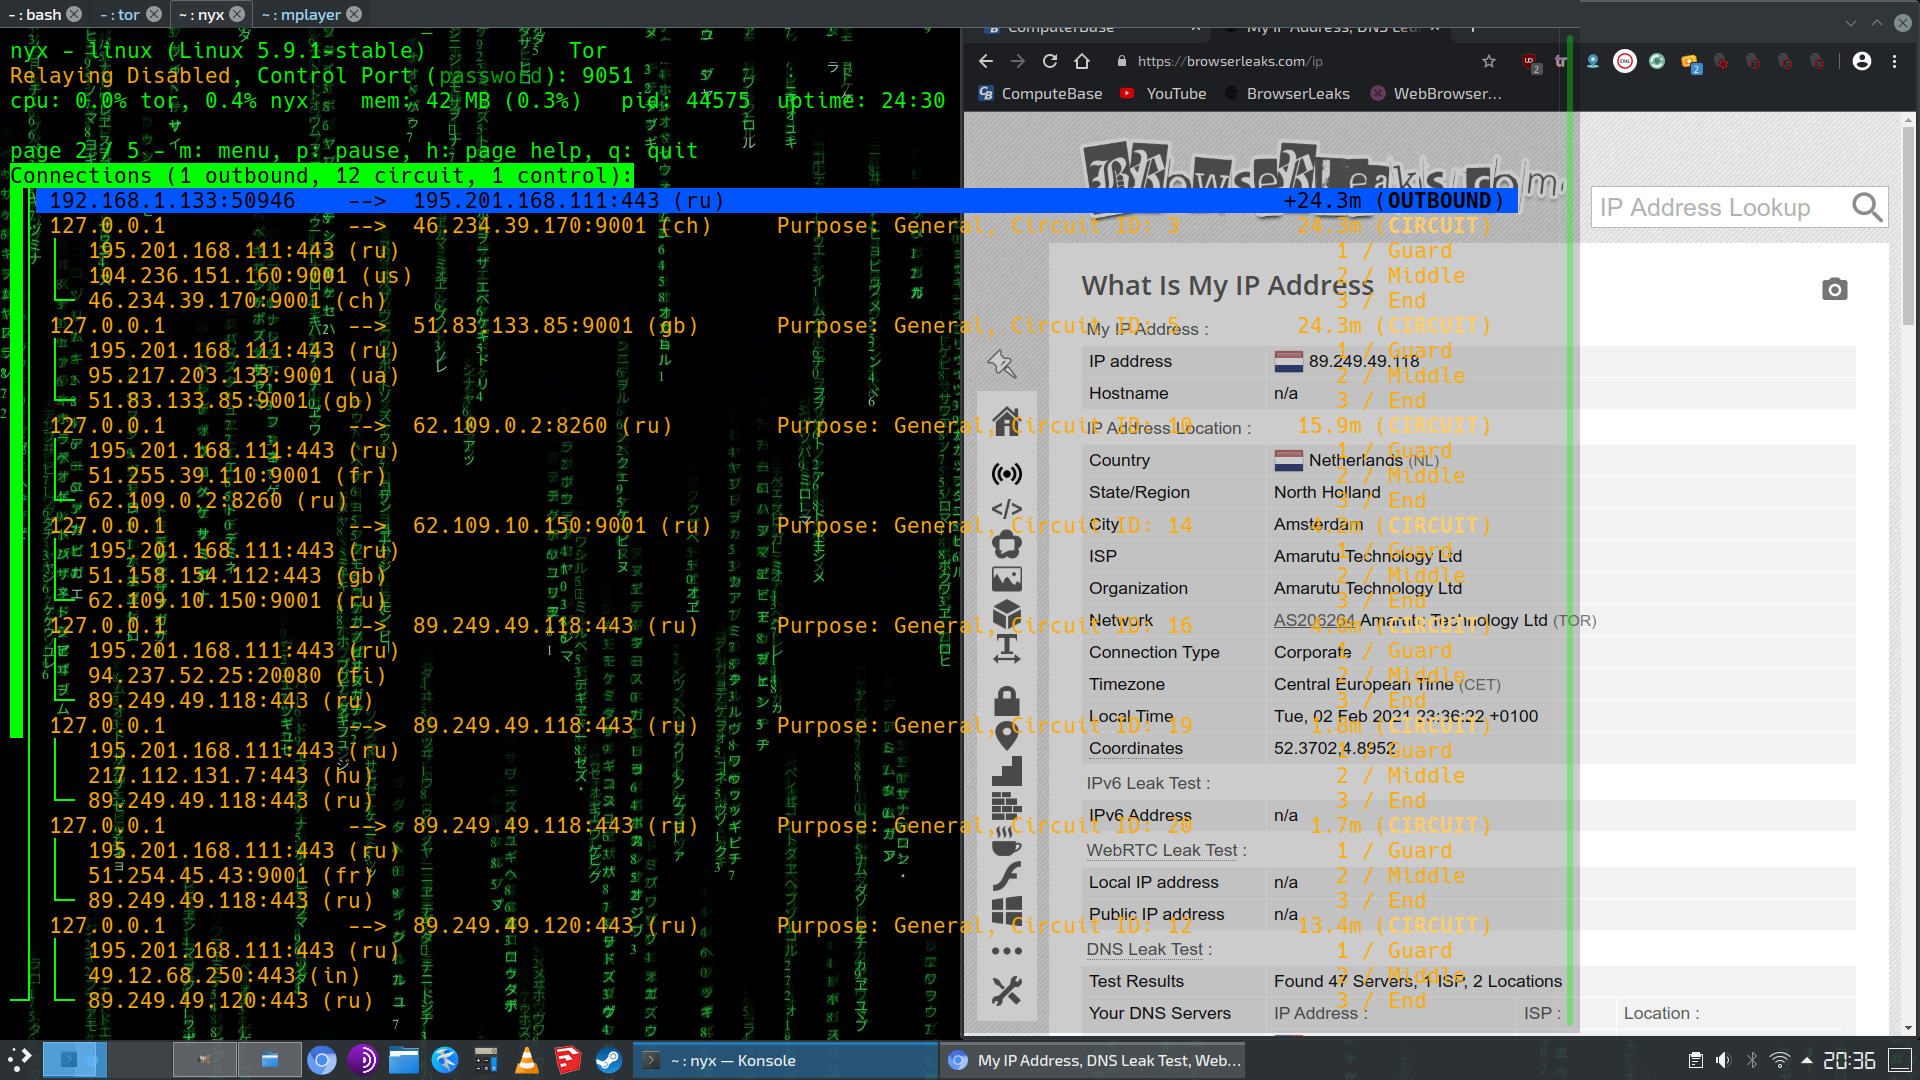The width and height of the screenshot is (1920, 1080).
Task: Launch GIMP from the taskbar
Action: [x=206, y=1059]
